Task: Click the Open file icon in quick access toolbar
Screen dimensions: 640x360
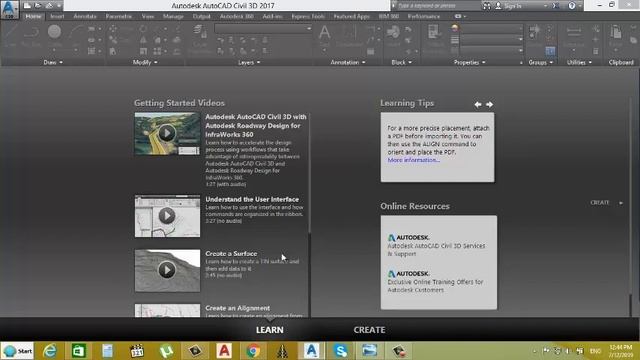Action: 38,6
